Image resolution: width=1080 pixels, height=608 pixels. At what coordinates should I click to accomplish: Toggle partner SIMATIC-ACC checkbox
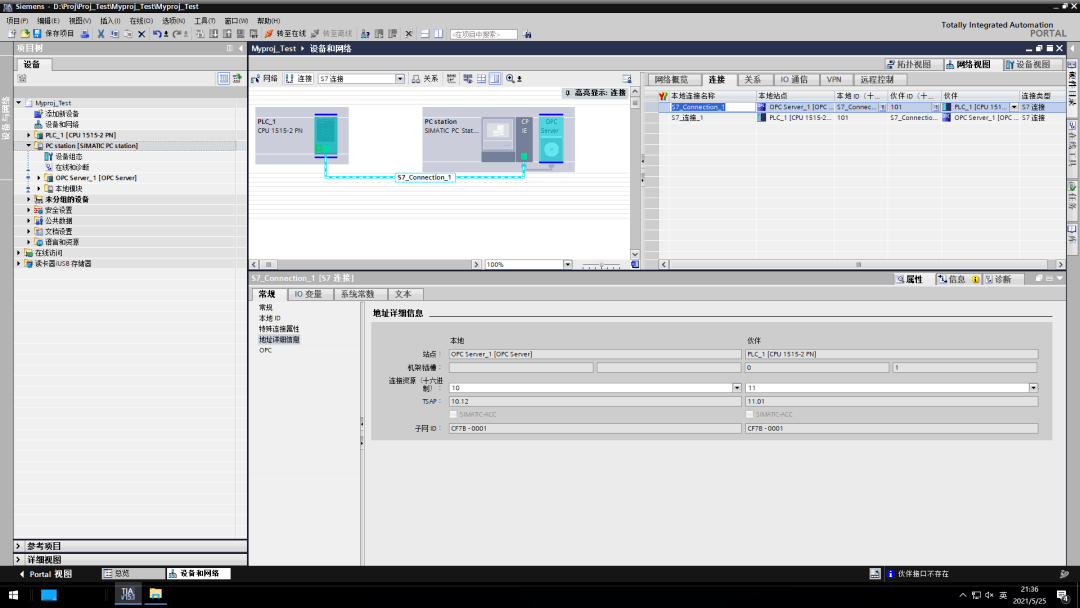click(749, 415)
